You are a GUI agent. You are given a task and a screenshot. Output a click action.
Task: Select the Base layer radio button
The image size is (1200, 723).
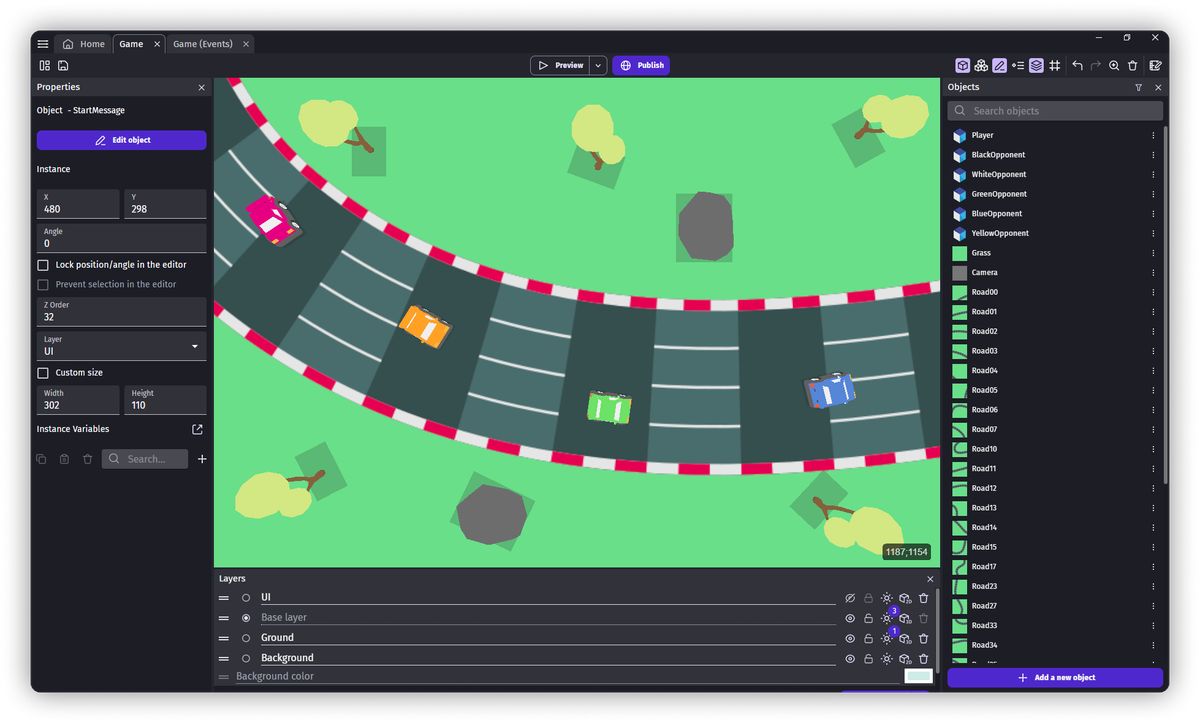click(246, 617)
